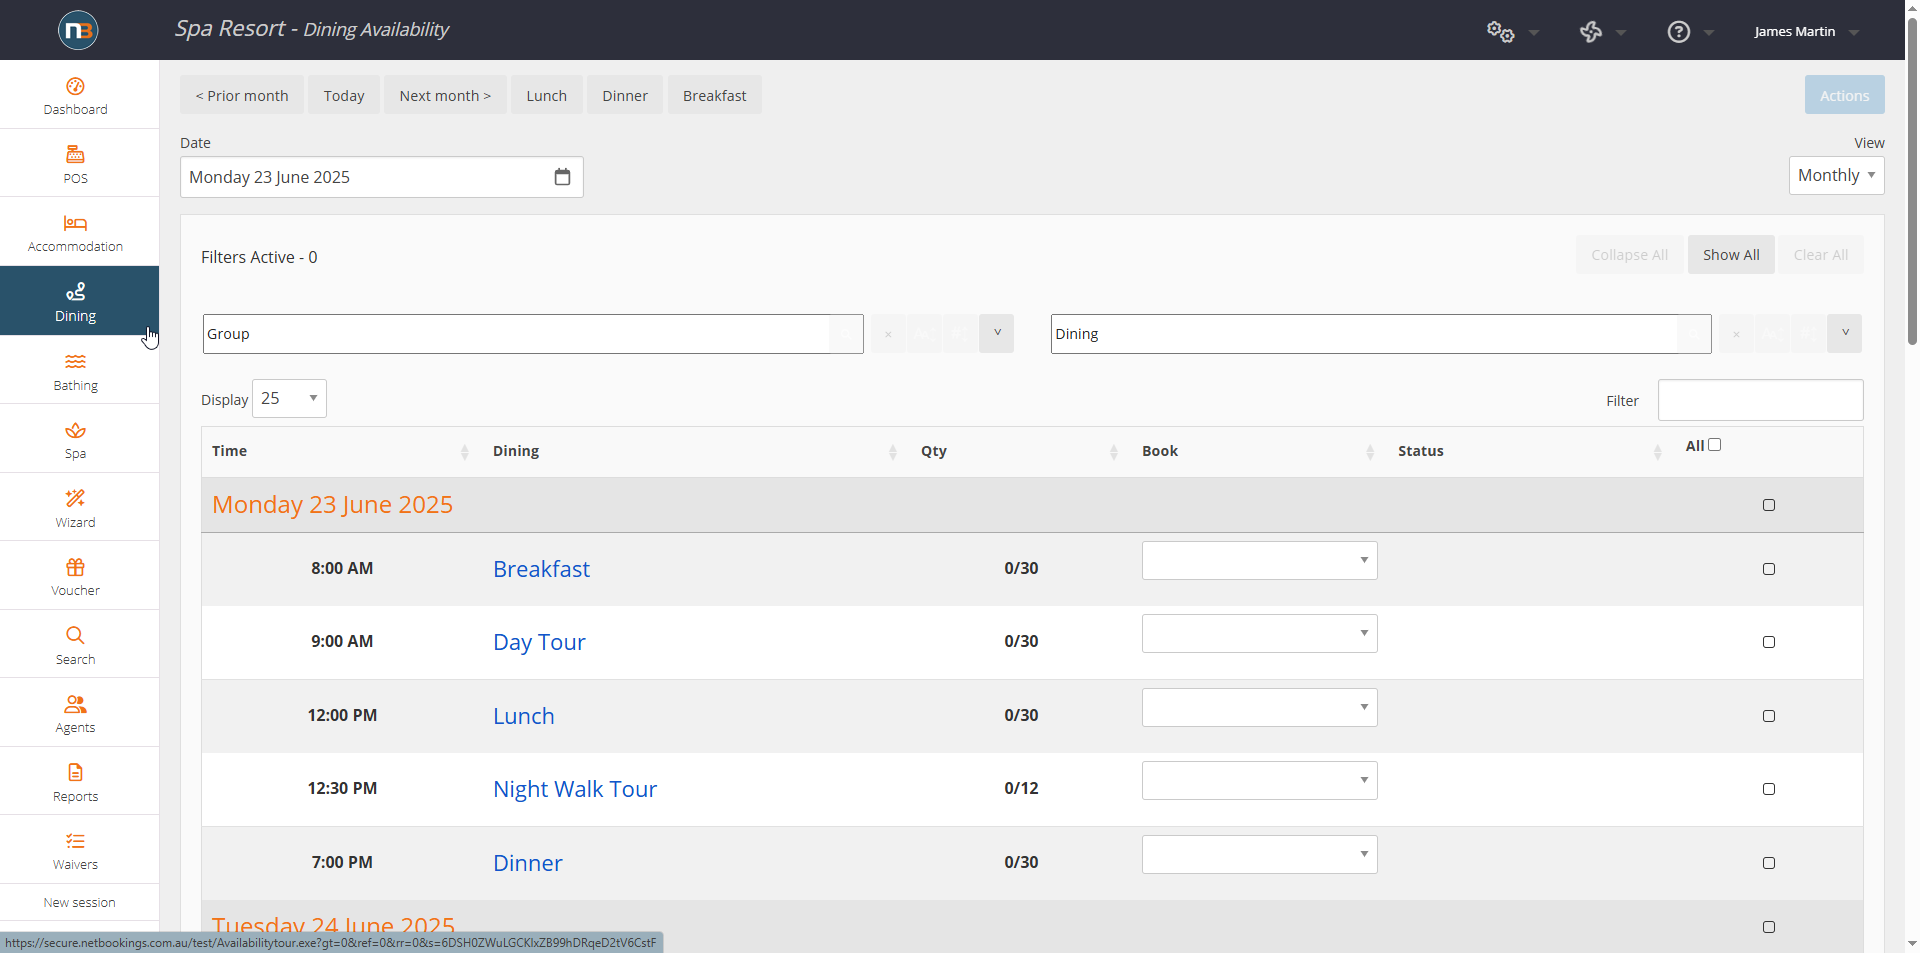Tick the Monday 23 June 2025 day checkbox
The height and width of the screenshot is (953, 1920).
1768,505
